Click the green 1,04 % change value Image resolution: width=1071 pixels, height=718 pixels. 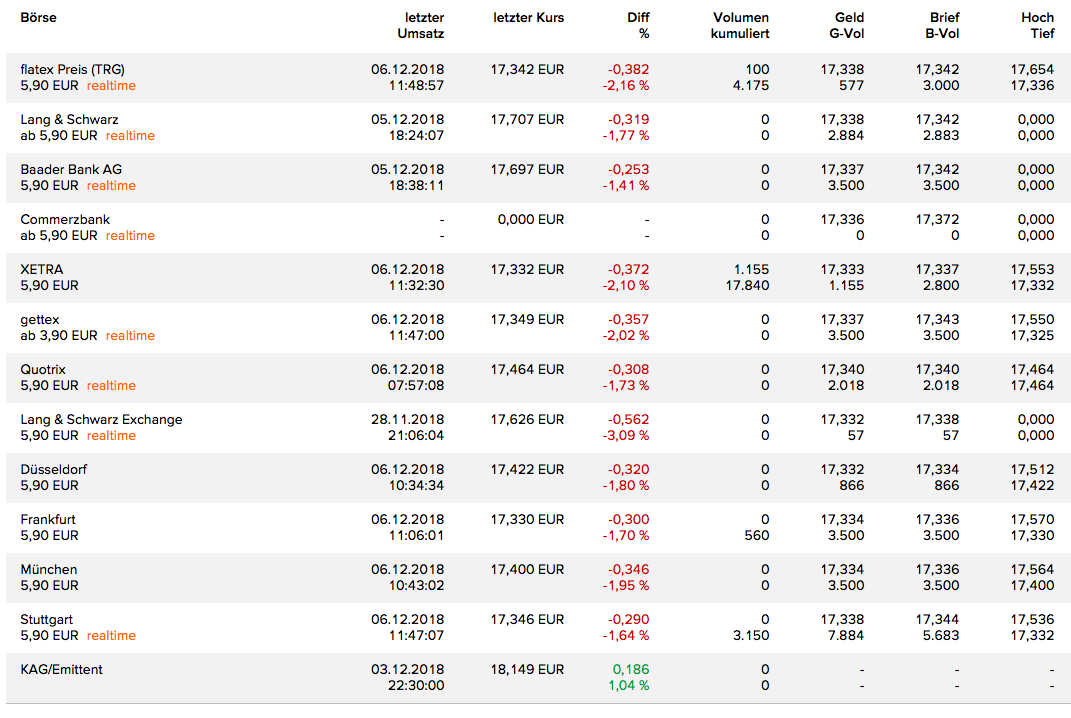(x=629, y=686)
